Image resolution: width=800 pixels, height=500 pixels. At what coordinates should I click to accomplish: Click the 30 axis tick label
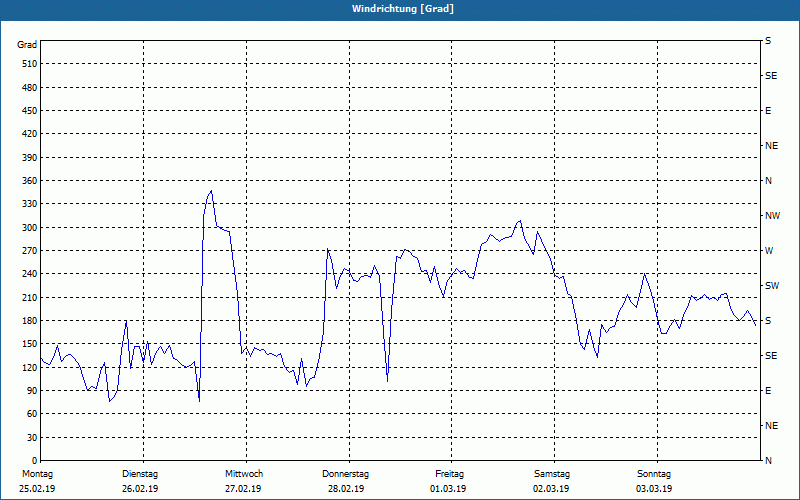(x=32, y=437)
